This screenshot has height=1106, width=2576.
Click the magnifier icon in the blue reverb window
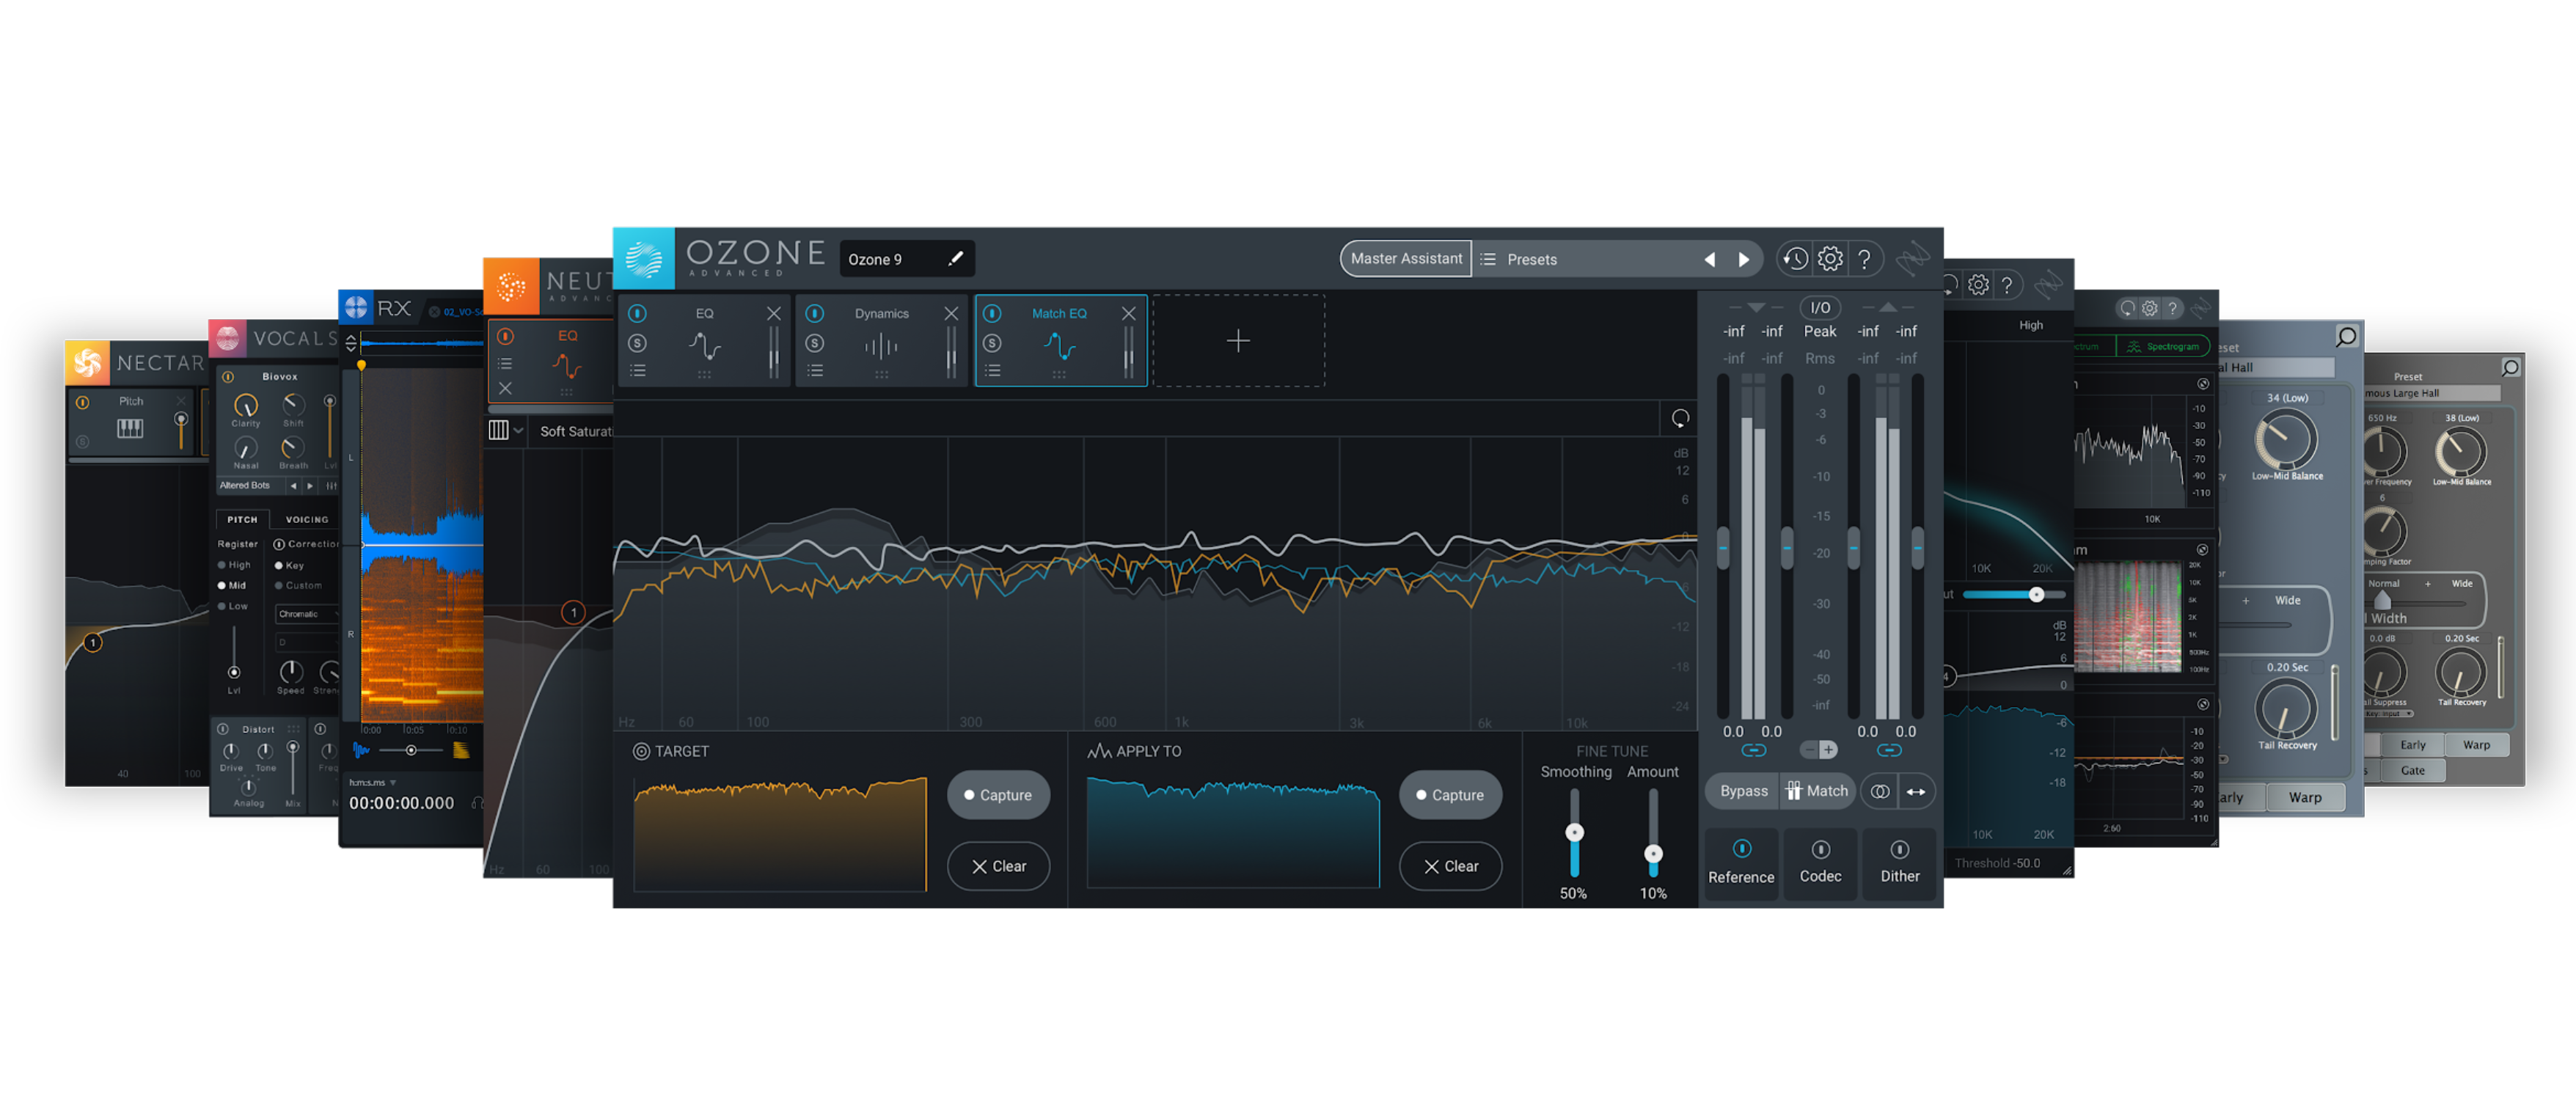point(2346,336)
